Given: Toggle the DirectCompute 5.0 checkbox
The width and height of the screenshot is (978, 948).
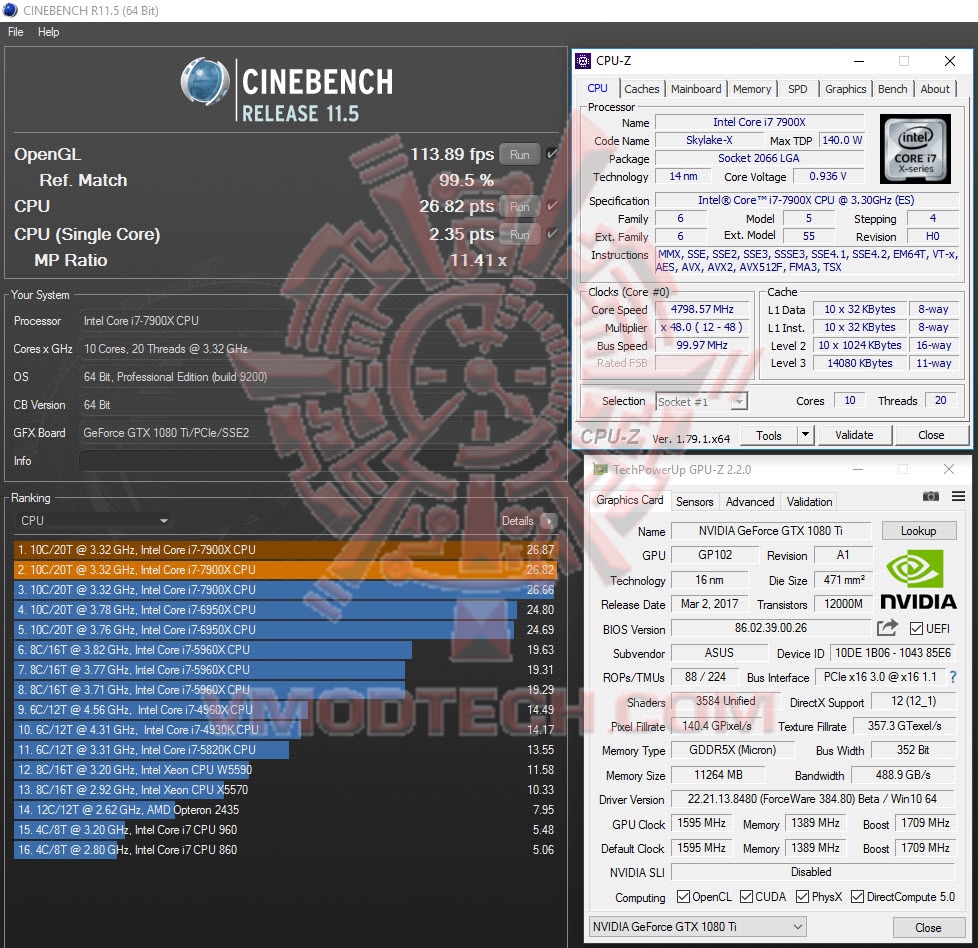Looking at the screenshot, I should 858,897.
